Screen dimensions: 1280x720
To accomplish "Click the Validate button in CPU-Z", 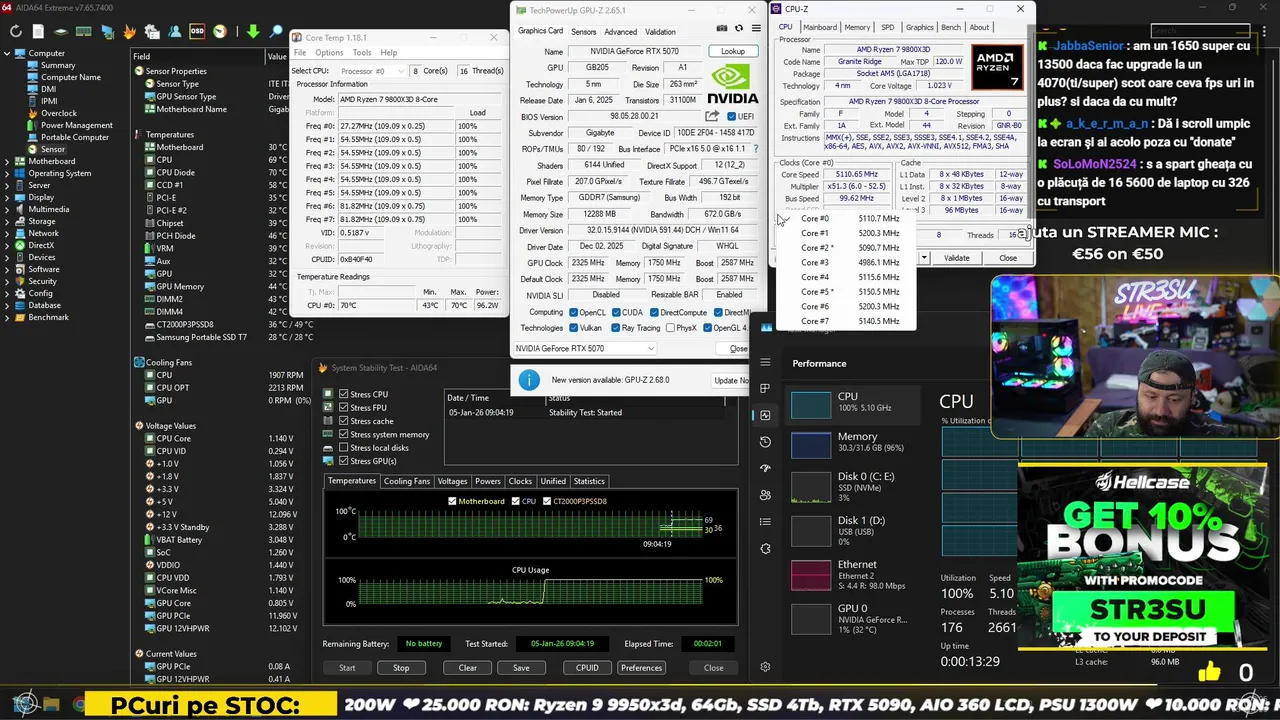I will pyautogui.click(x=957, y=258).
